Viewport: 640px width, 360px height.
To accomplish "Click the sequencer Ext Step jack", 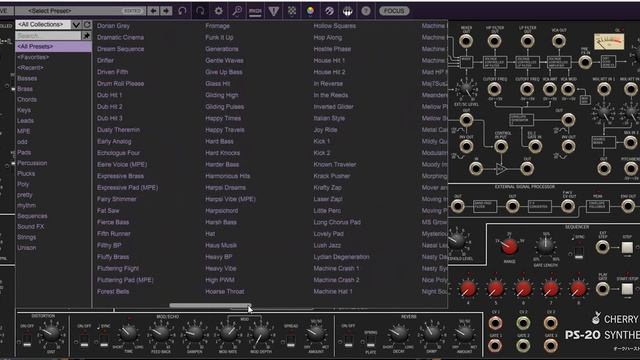I will tap(602, 247).
